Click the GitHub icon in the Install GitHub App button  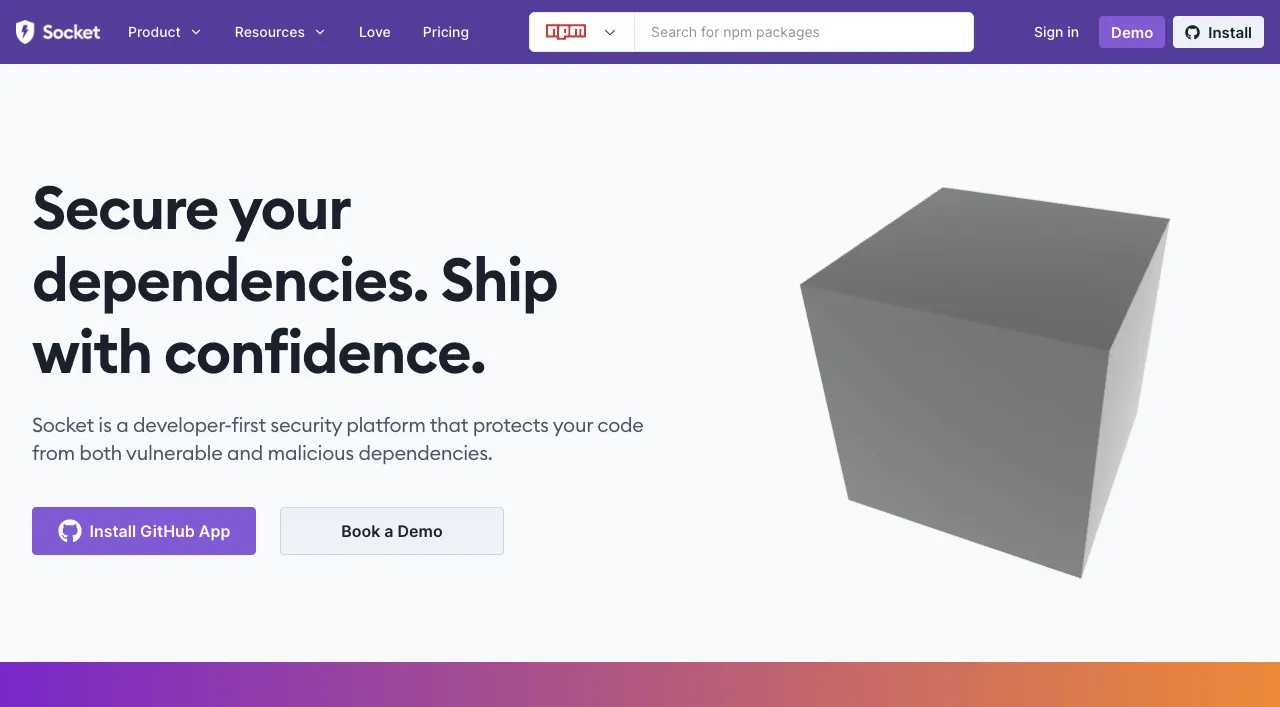[x=70, y=531]
